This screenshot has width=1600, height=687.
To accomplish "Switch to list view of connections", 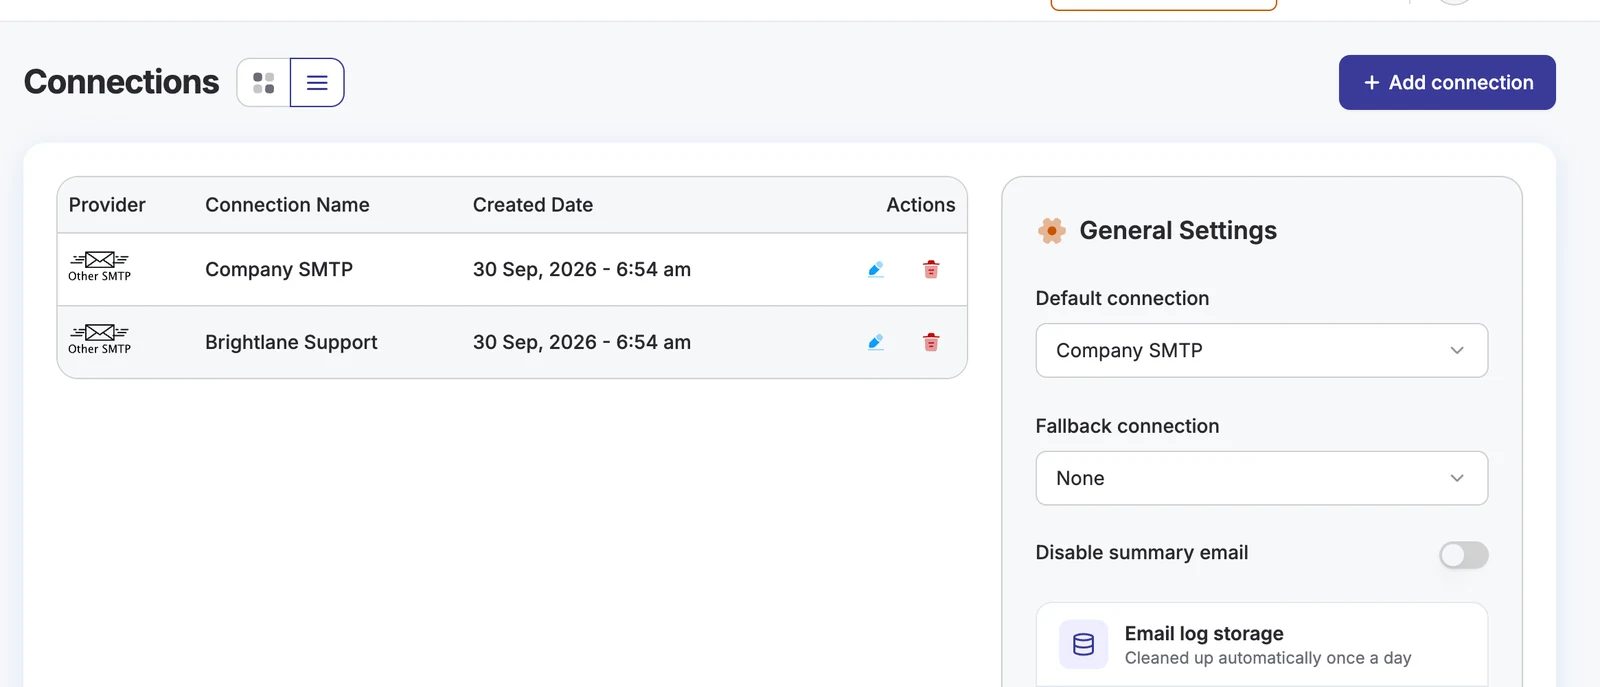I will [317, 82].
